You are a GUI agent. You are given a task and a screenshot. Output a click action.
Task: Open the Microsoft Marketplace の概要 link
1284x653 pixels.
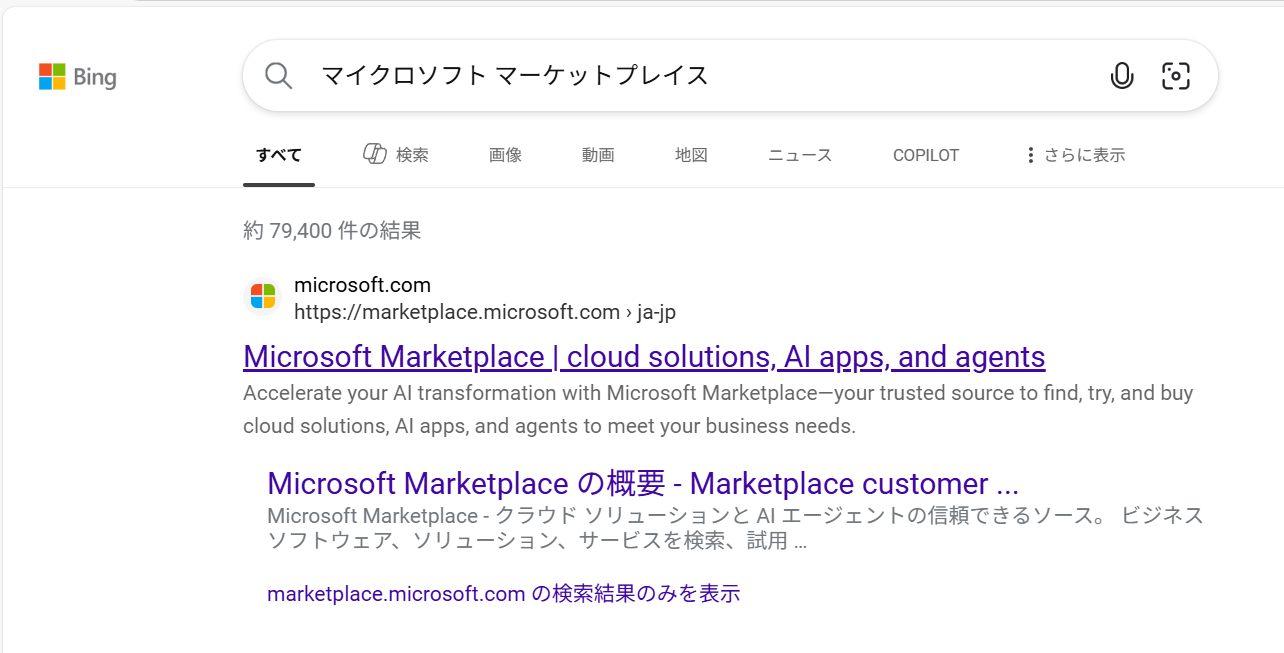tap(642, 483)
